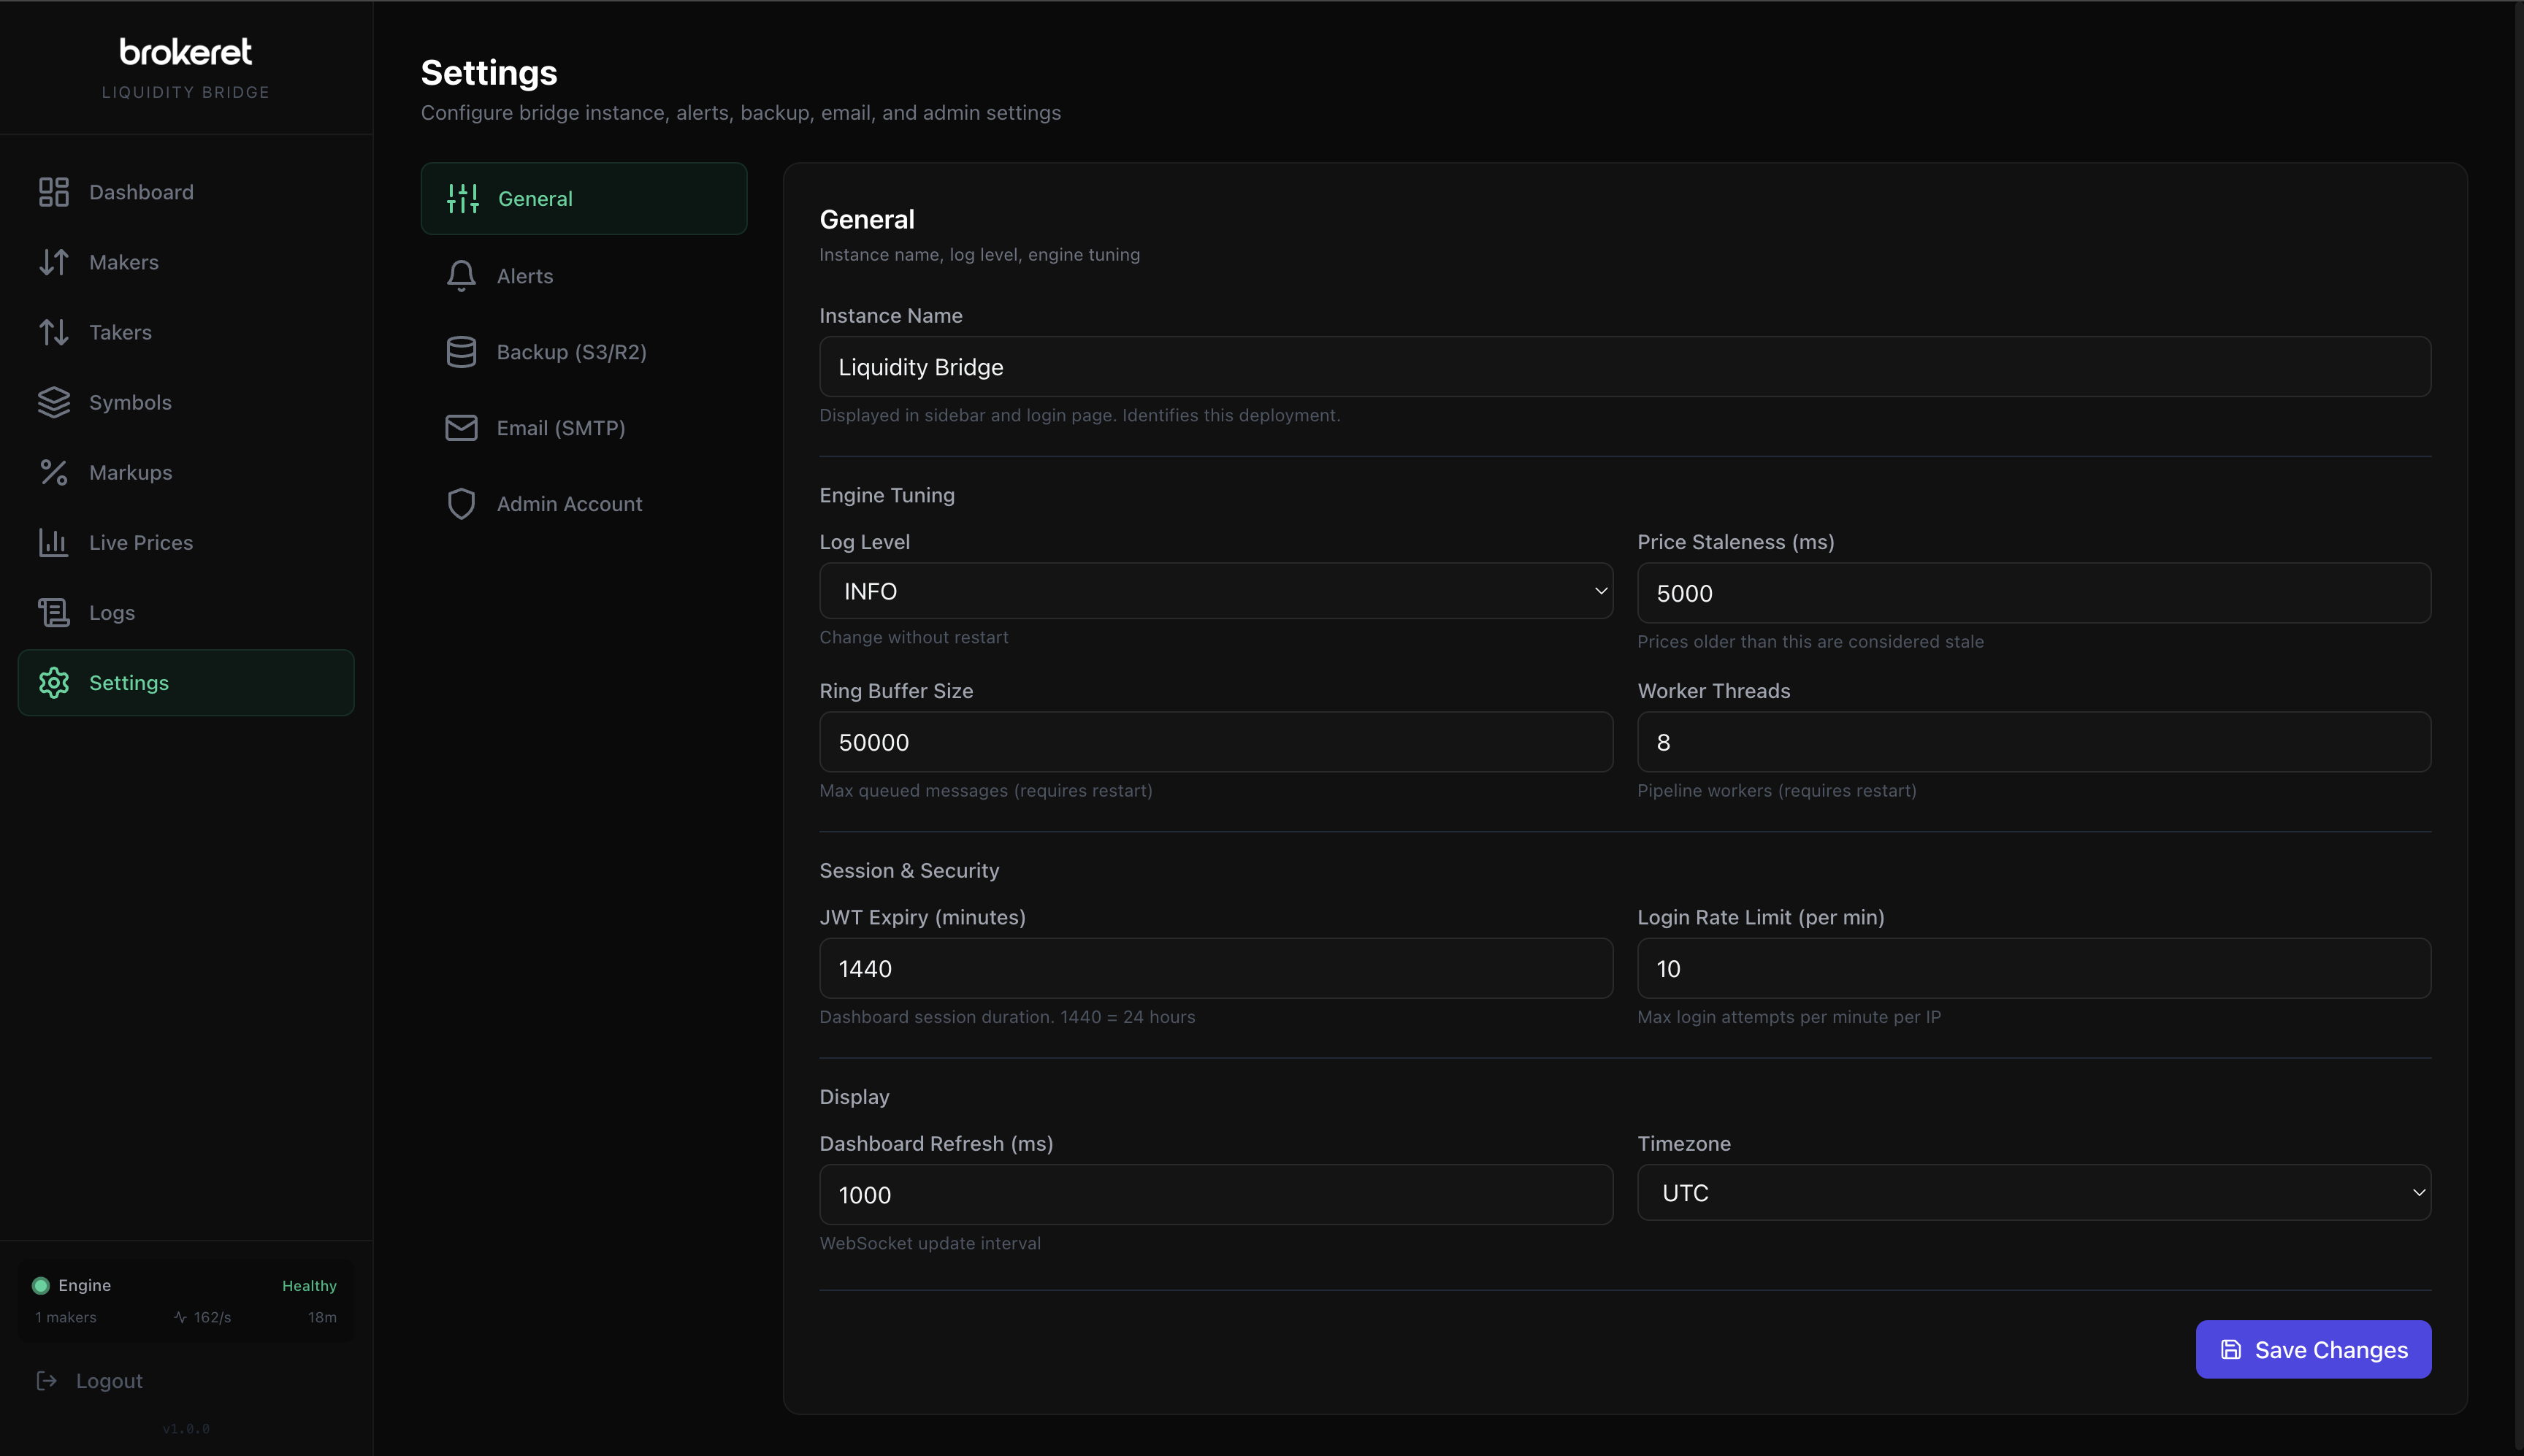Switch to the Backup (S3/R2) tab
Viewport: 2524px width, 1456px height.
pyautogui.click(x=584, y=351)
